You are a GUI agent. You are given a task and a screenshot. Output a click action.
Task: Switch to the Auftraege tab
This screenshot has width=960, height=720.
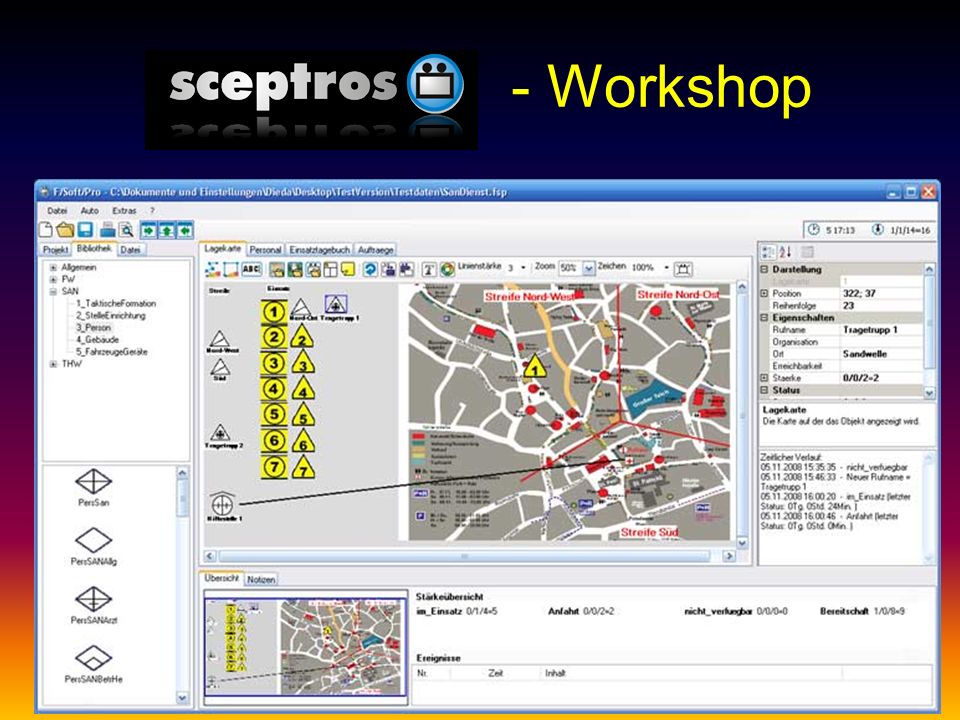click(375, 250)
